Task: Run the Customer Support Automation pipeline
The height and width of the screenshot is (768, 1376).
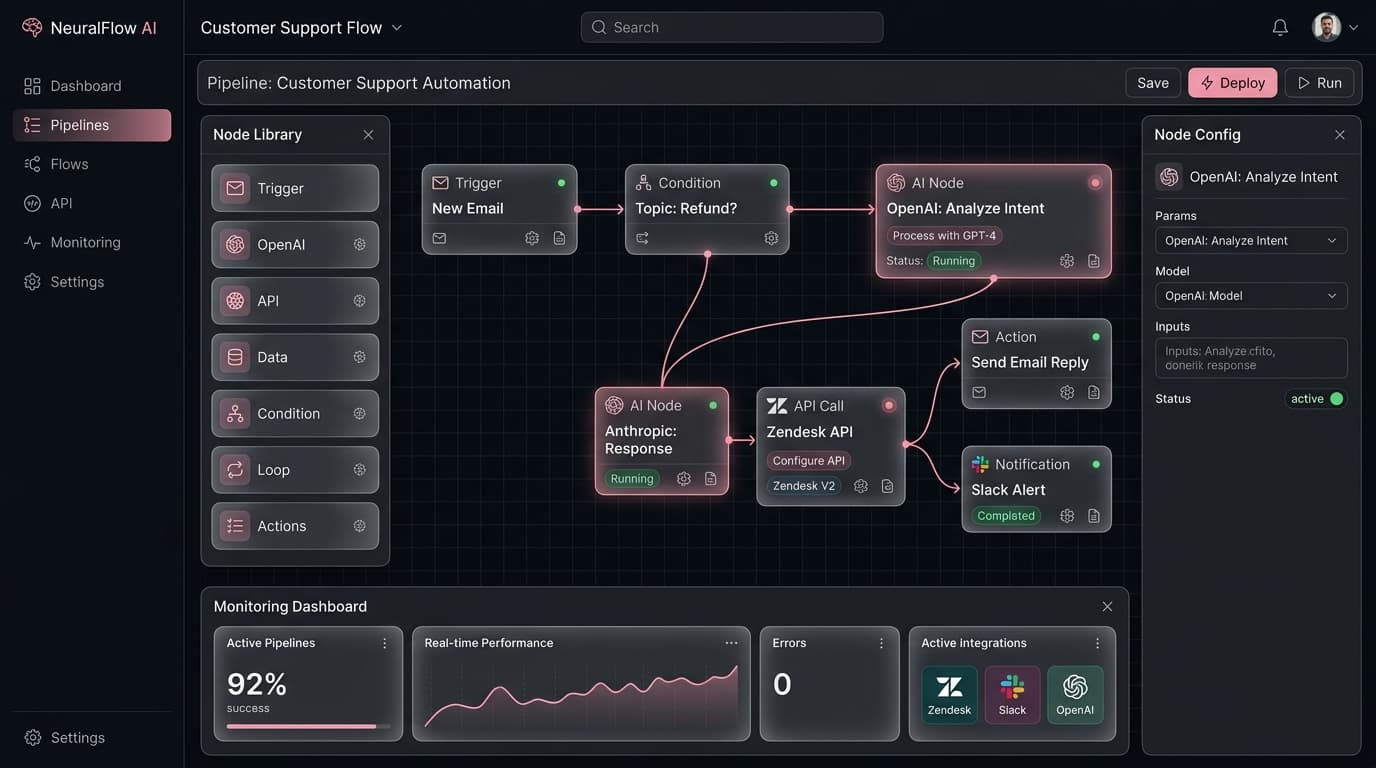Action: 1319,82
